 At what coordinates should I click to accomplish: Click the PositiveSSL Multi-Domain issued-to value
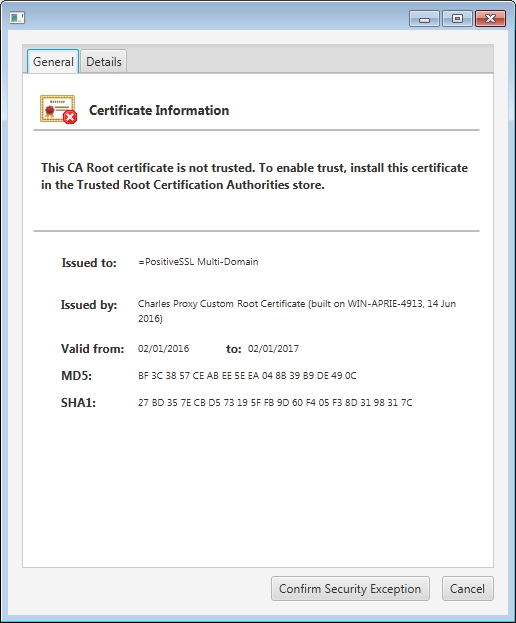point(198,262)
